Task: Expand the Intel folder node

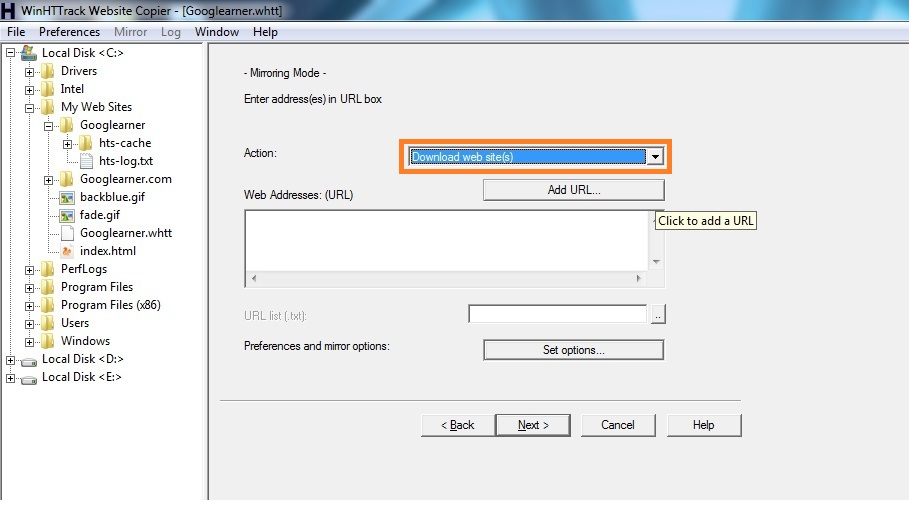Action: (x=30, y=90)
